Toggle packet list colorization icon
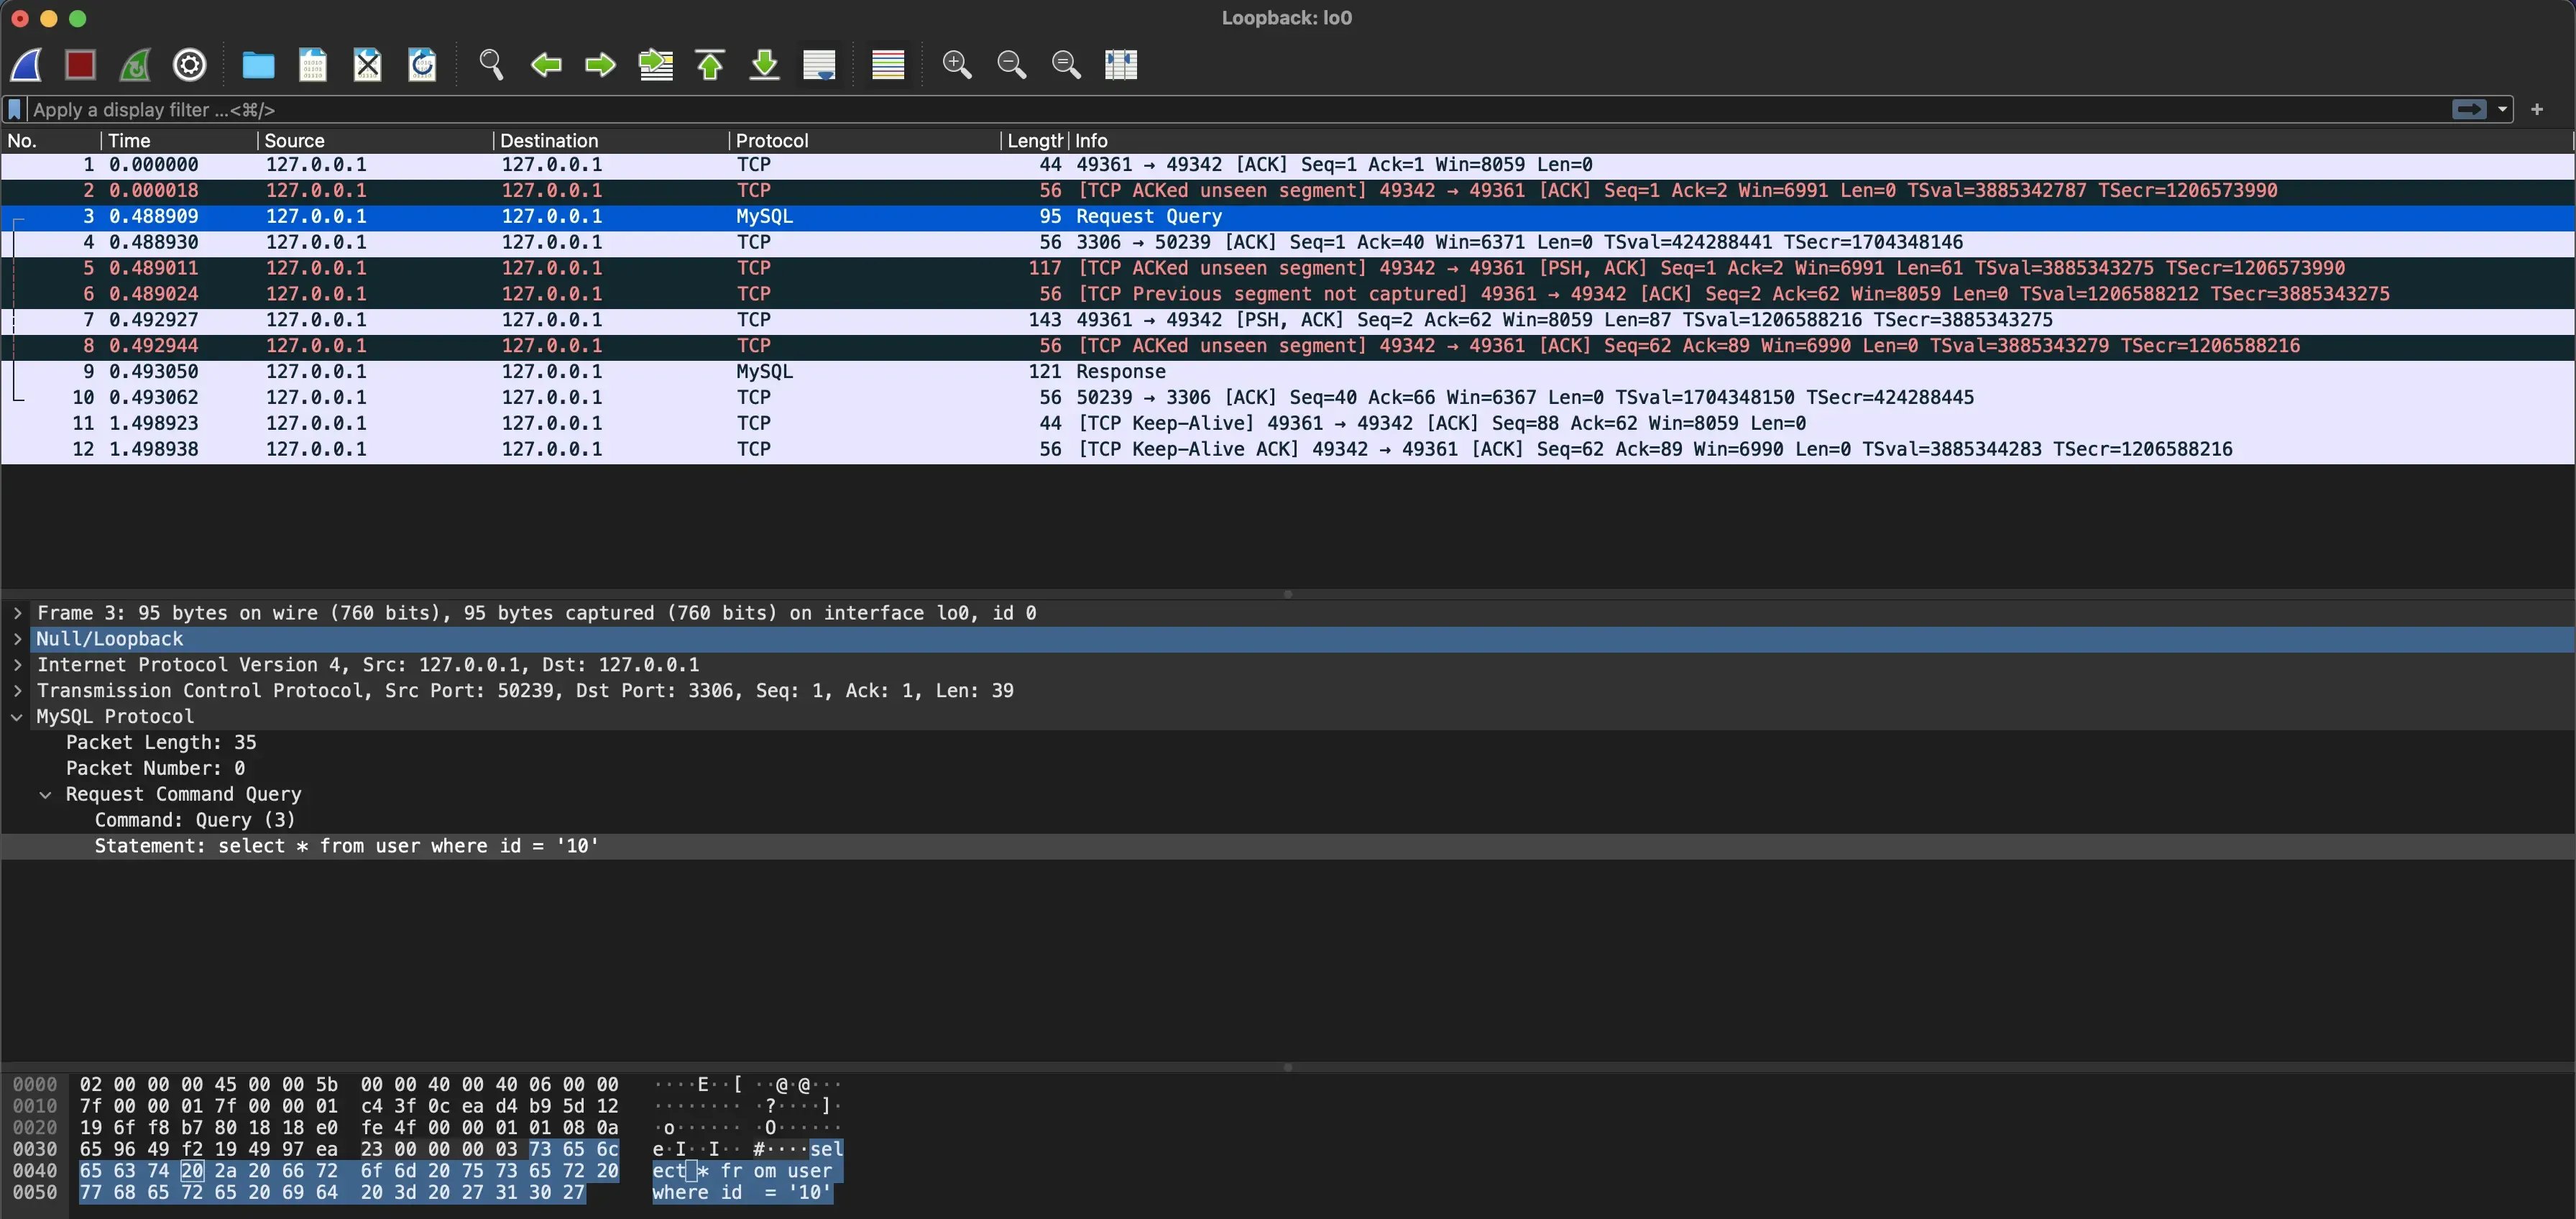The width and height of the screenshot is (2576, 1219). pos(888,65)
